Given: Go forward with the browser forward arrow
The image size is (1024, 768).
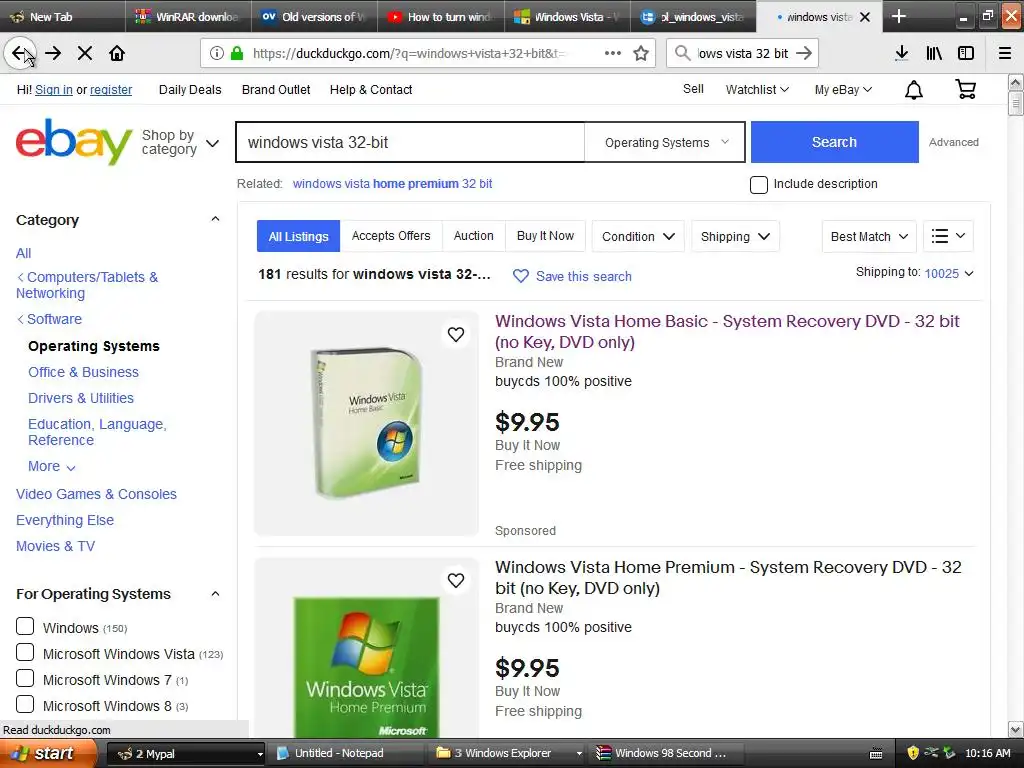Looking at the screenshot, I should [x=53, y=54].
